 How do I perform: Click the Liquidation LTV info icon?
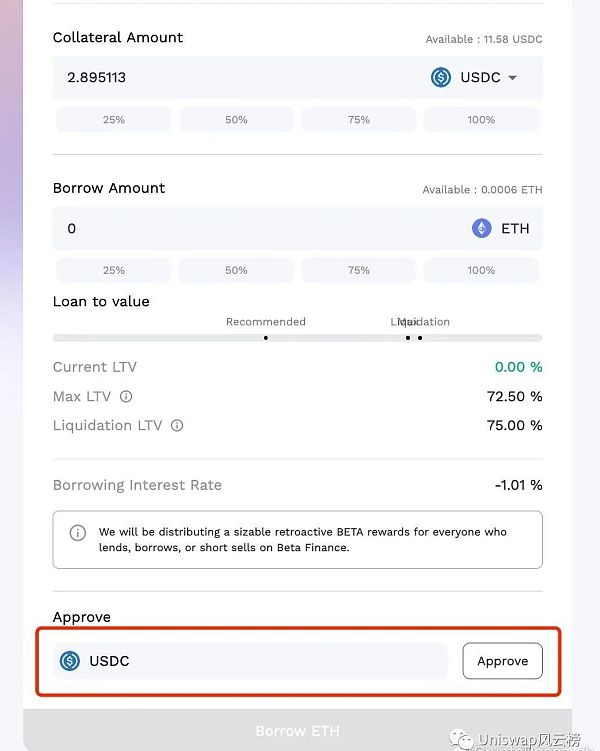(x=177, y=425)
